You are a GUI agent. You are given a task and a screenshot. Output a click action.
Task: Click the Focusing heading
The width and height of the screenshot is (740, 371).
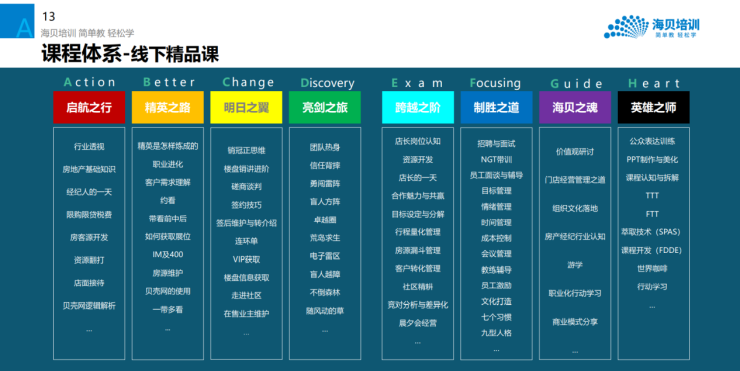point(495,83)
